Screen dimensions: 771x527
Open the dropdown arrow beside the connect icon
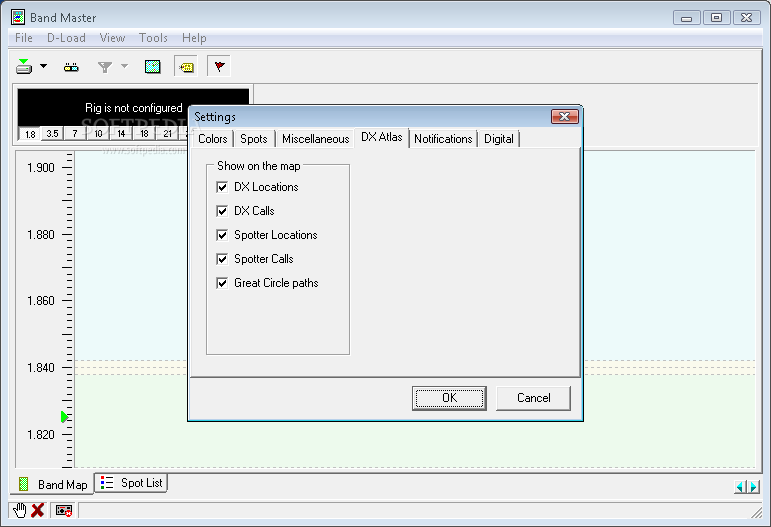[44, 66]
